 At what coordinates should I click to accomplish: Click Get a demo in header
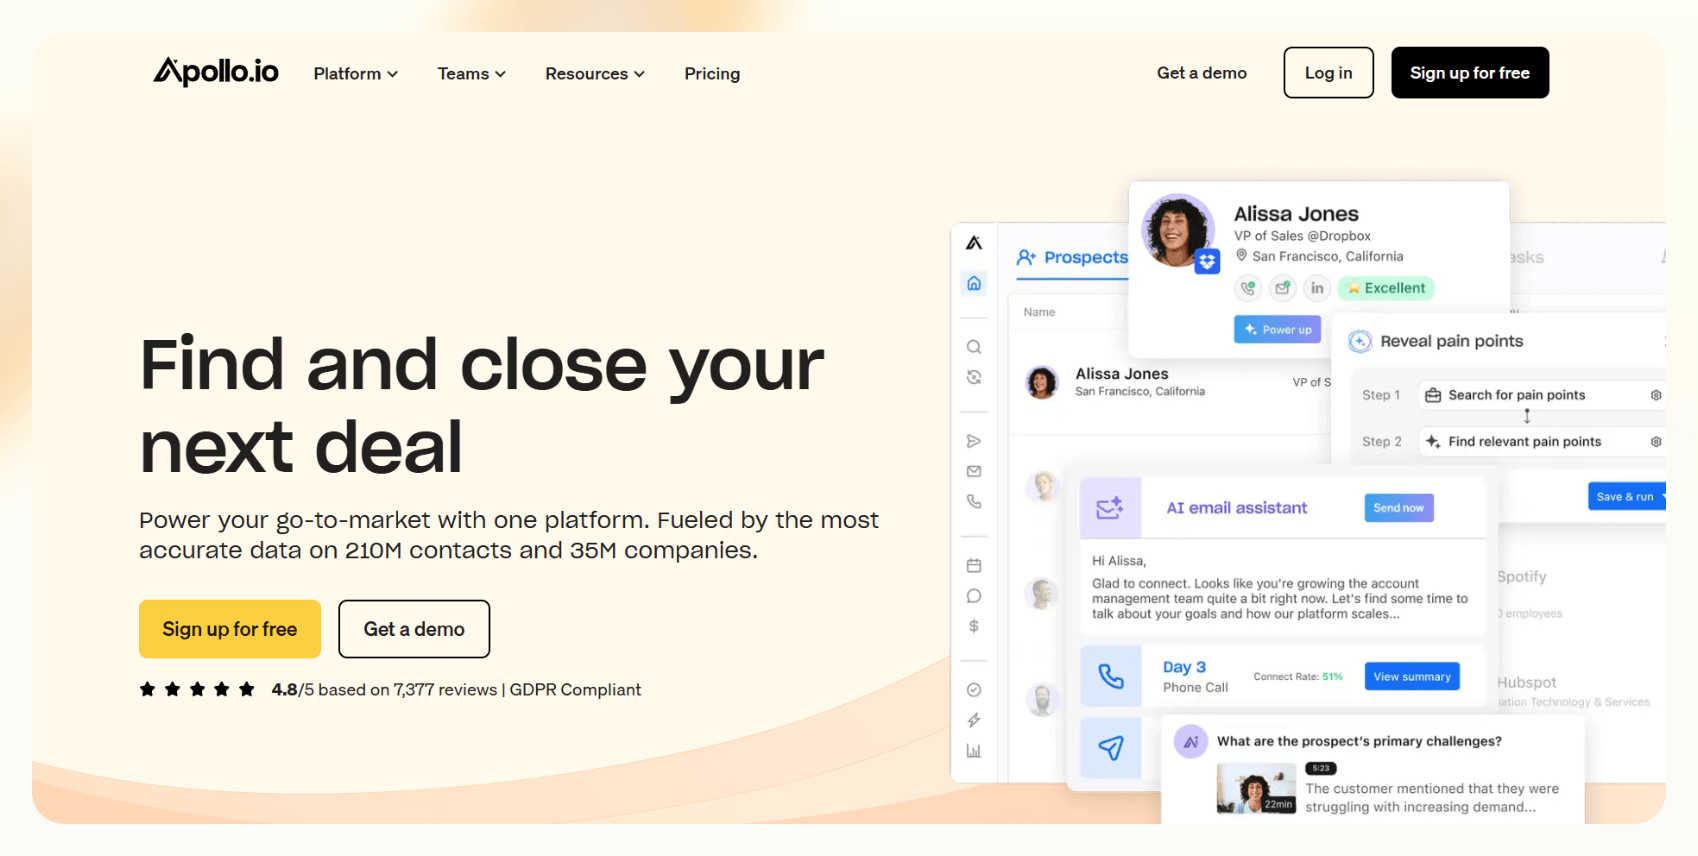1202,72
